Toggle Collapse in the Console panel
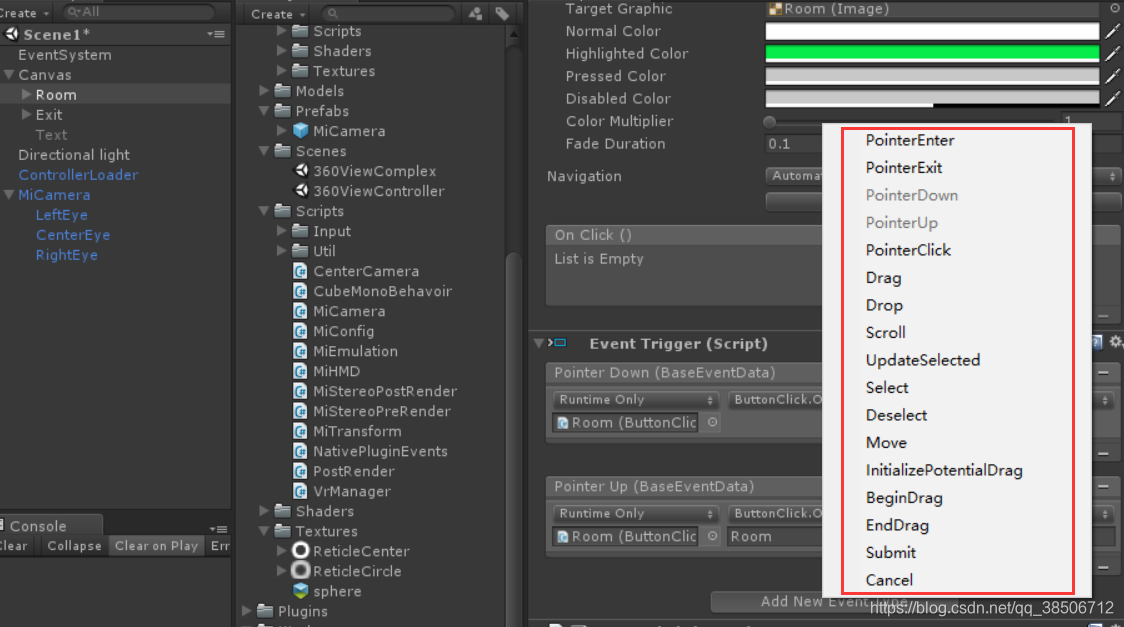This screenshot has width=1124, height=627. coord(74,546)
